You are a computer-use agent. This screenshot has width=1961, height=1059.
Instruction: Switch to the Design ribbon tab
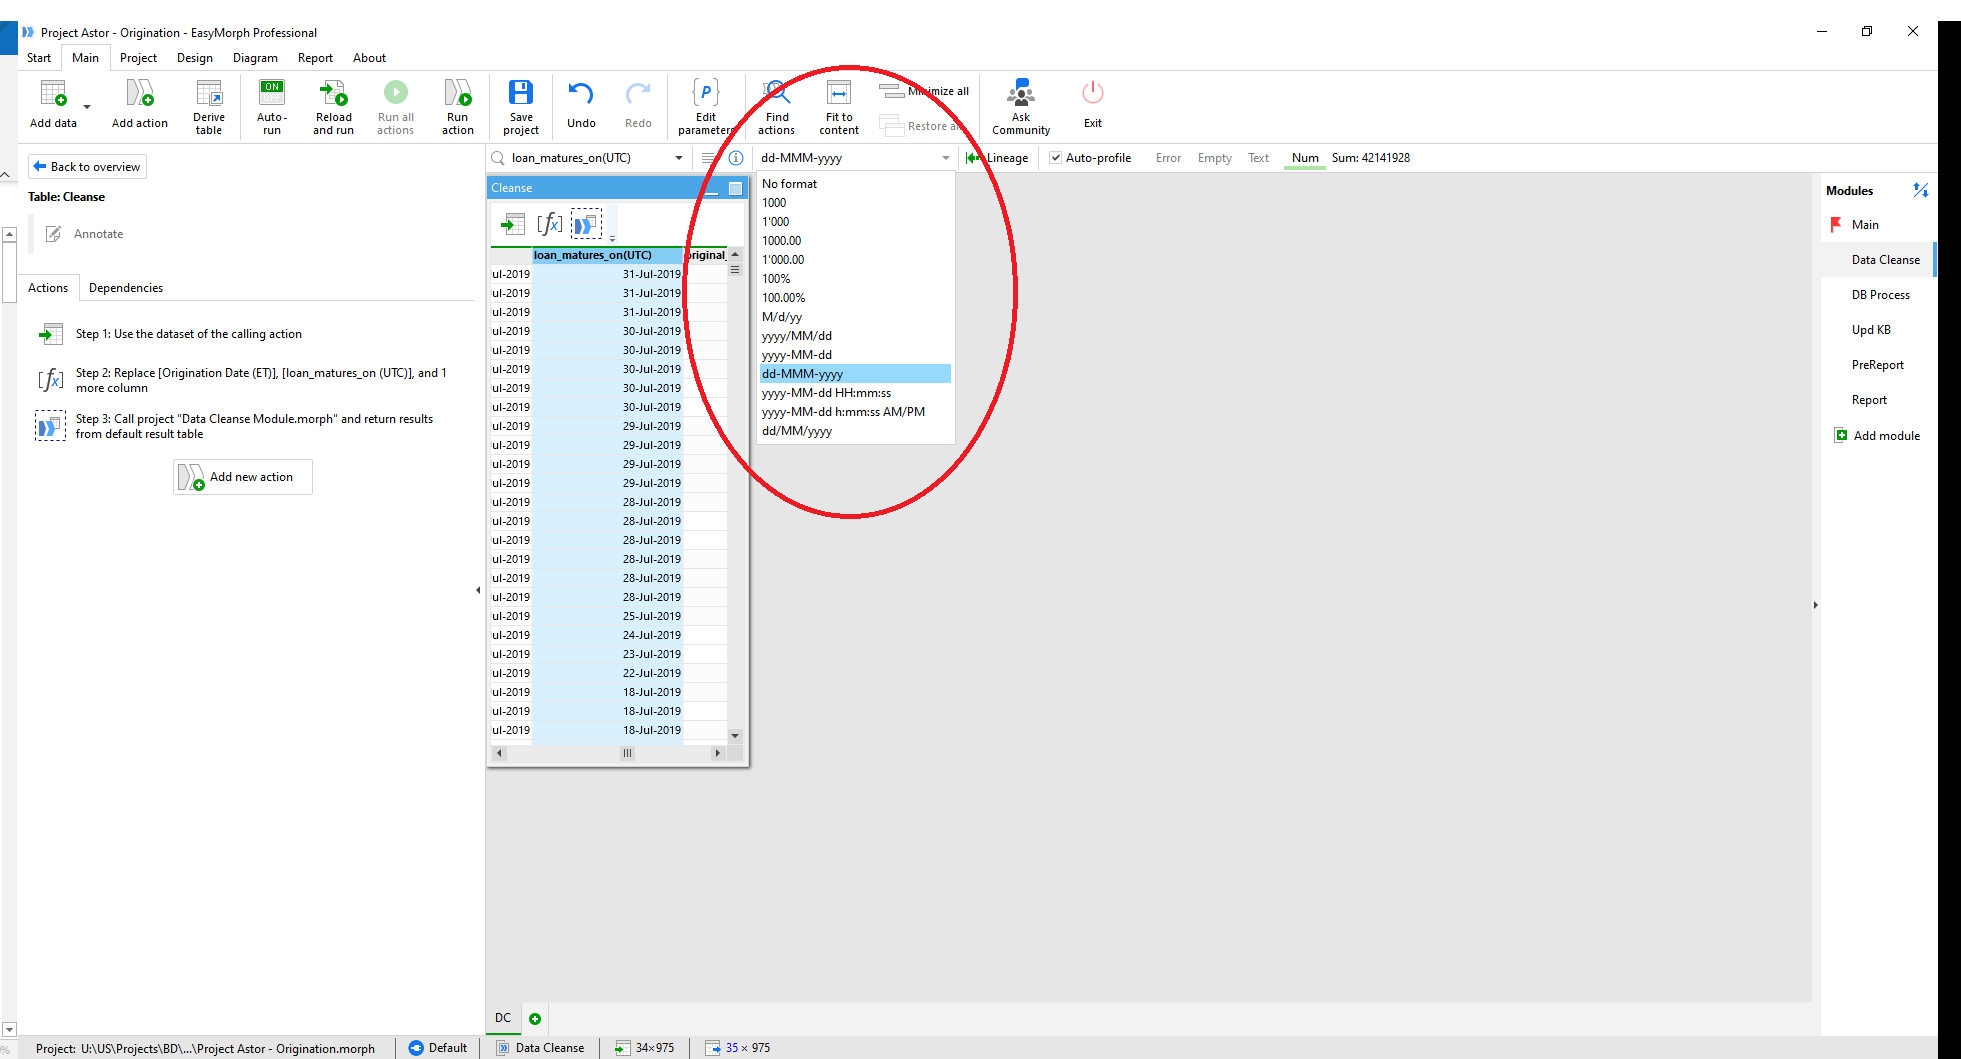[x=194, y=57]
